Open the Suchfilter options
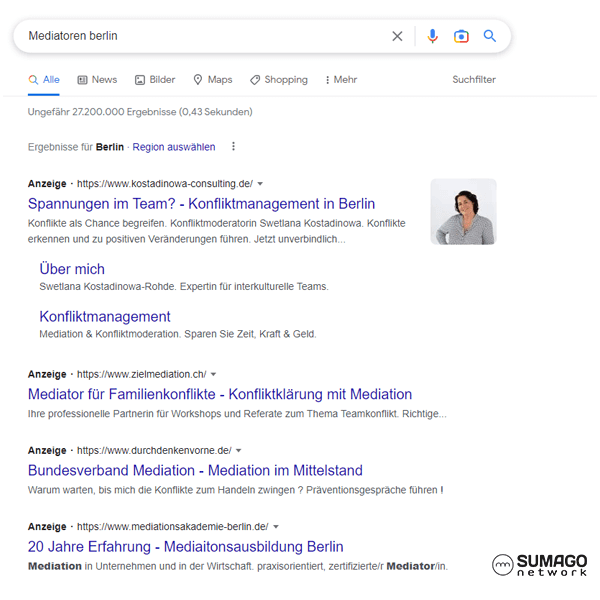 pos(474,80)
